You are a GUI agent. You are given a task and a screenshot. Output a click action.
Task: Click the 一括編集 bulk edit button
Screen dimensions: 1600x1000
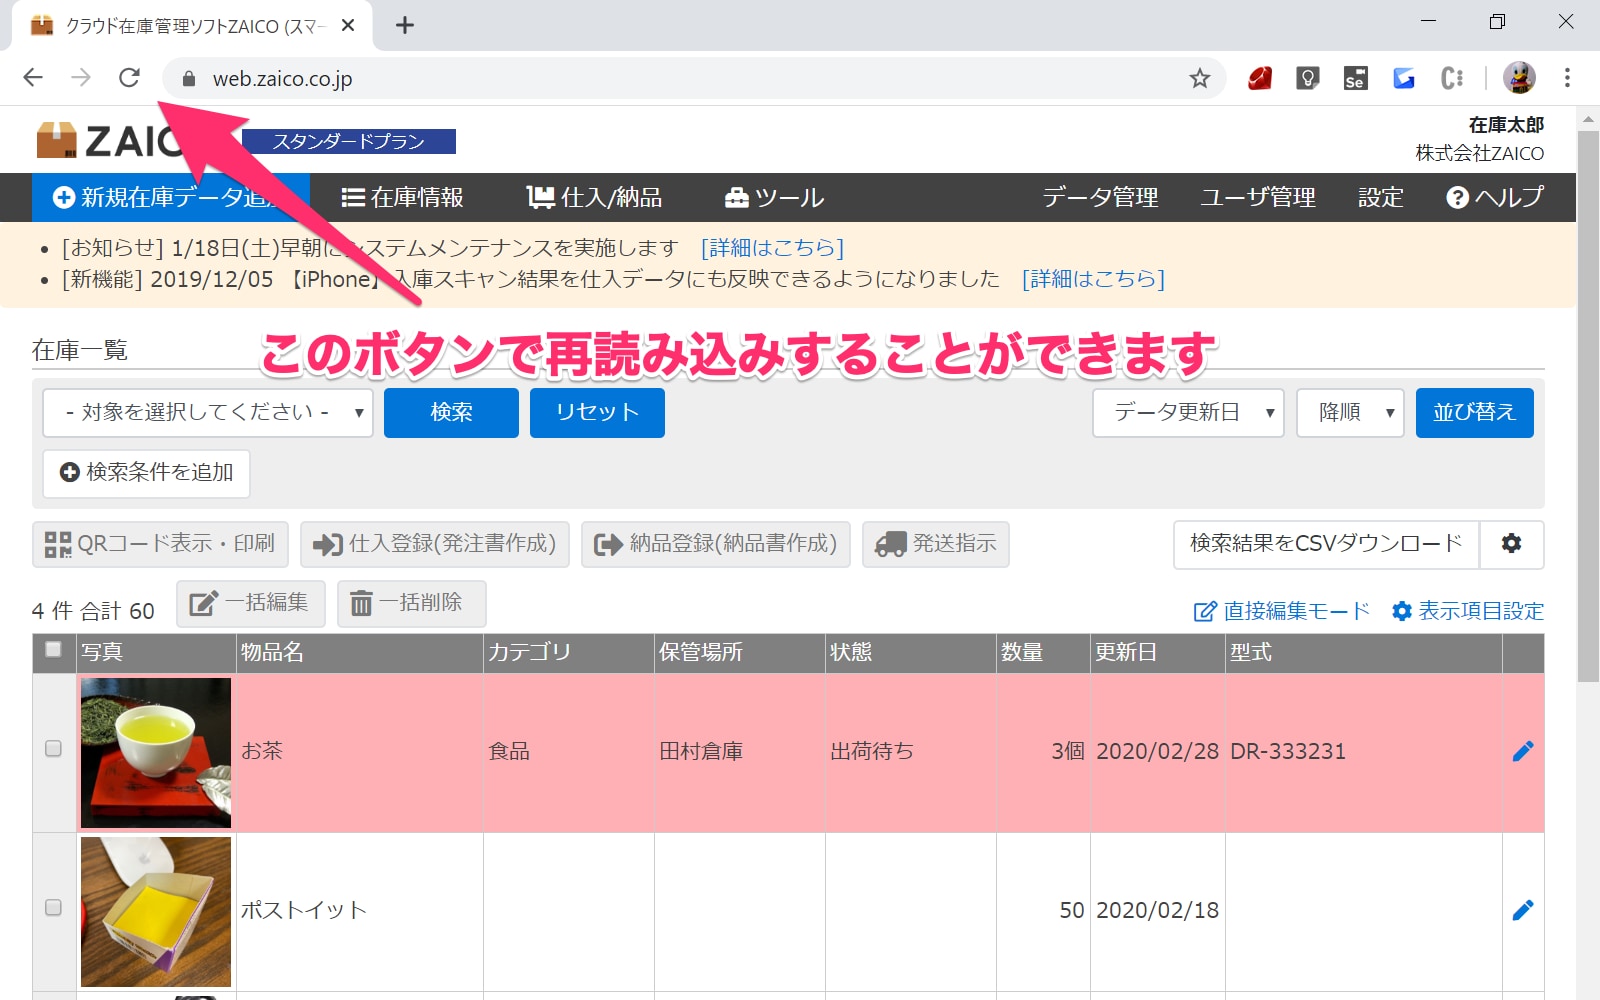click(x=251, y=604)
